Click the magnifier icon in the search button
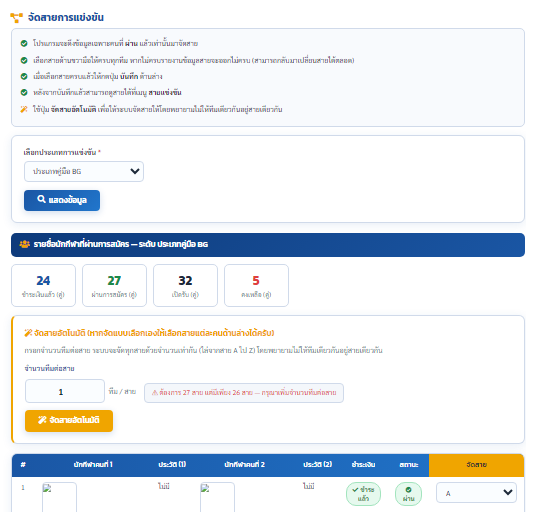This screenshot has width=535, height=512. pyautogui.click(x=41, y=199)
